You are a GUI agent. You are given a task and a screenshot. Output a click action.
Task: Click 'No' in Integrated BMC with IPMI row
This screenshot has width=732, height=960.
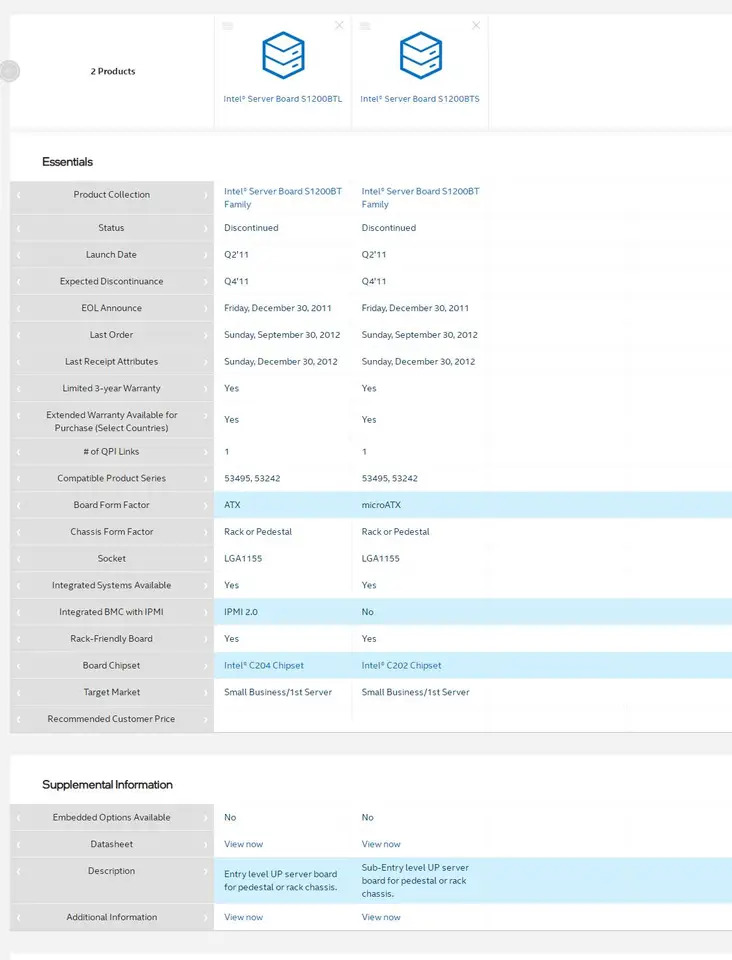367,612
